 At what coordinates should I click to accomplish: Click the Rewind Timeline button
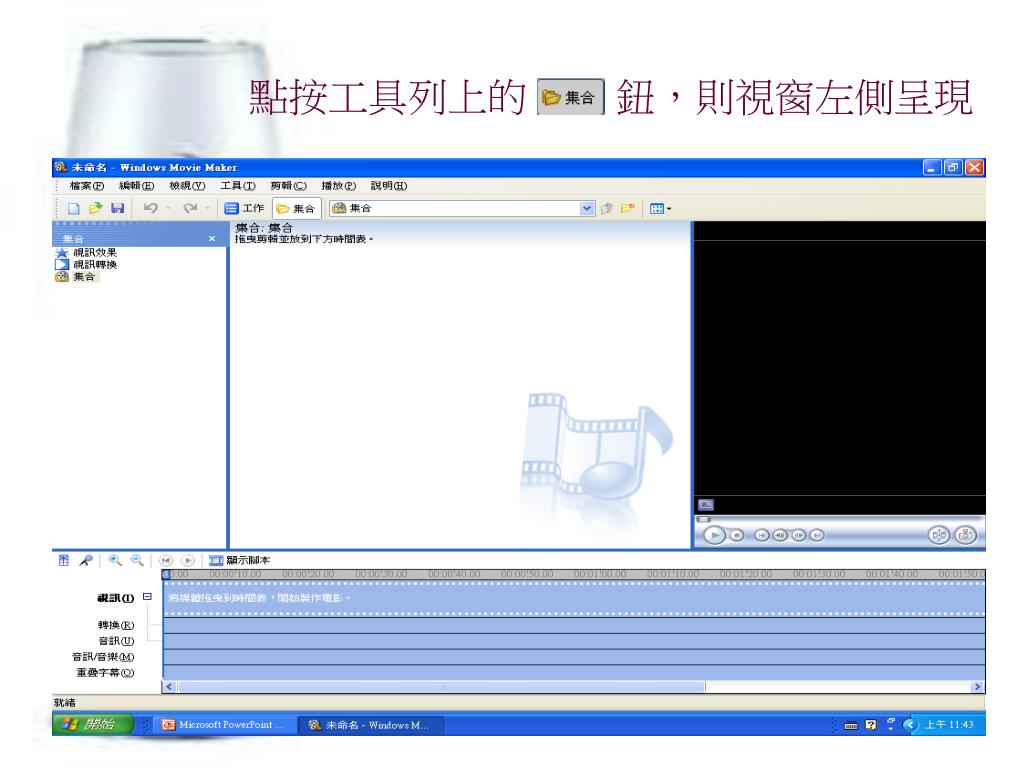(166, 560)
